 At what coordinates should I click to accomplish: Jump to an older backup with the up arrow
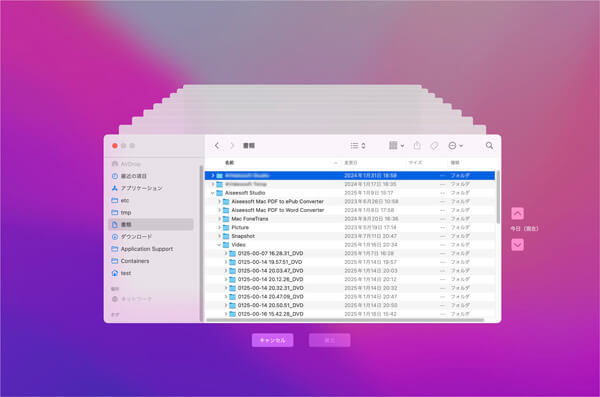point(517,213)
